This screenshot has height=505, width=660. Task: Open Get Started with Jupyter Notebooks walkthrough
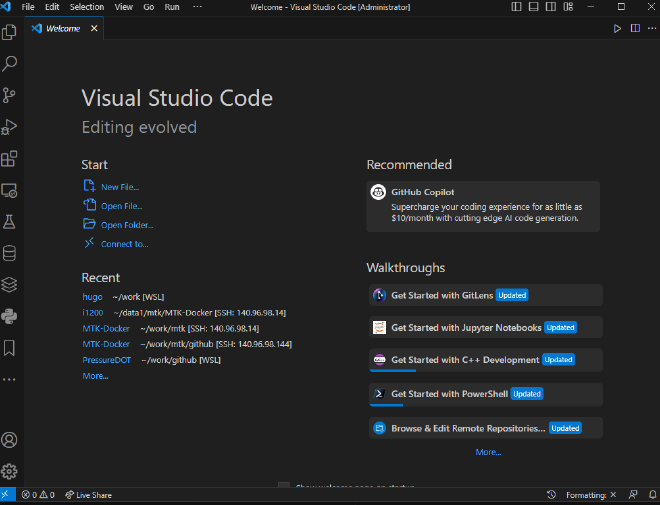pyautogui.click(x=486, y=327)
